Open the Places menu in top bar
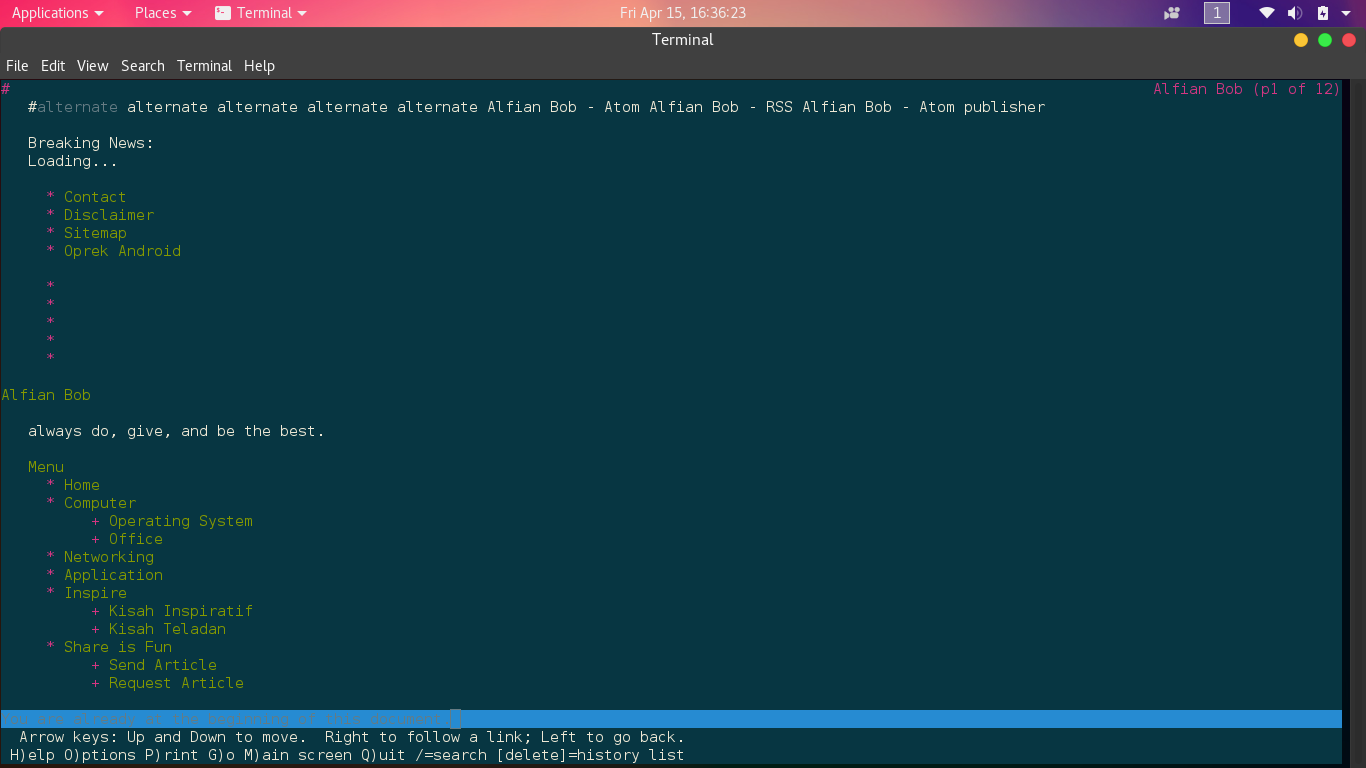This screenshot has width=1366, height=768. 162,13
